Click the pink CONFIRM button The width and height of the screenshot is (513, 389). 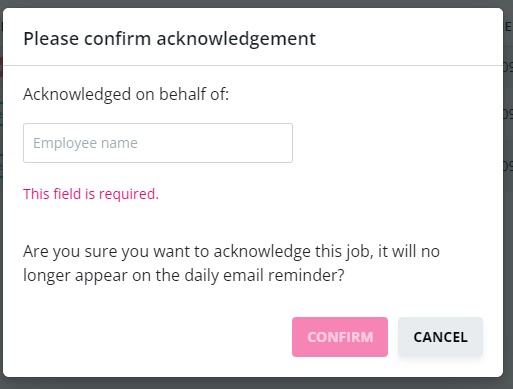[340, 337]
